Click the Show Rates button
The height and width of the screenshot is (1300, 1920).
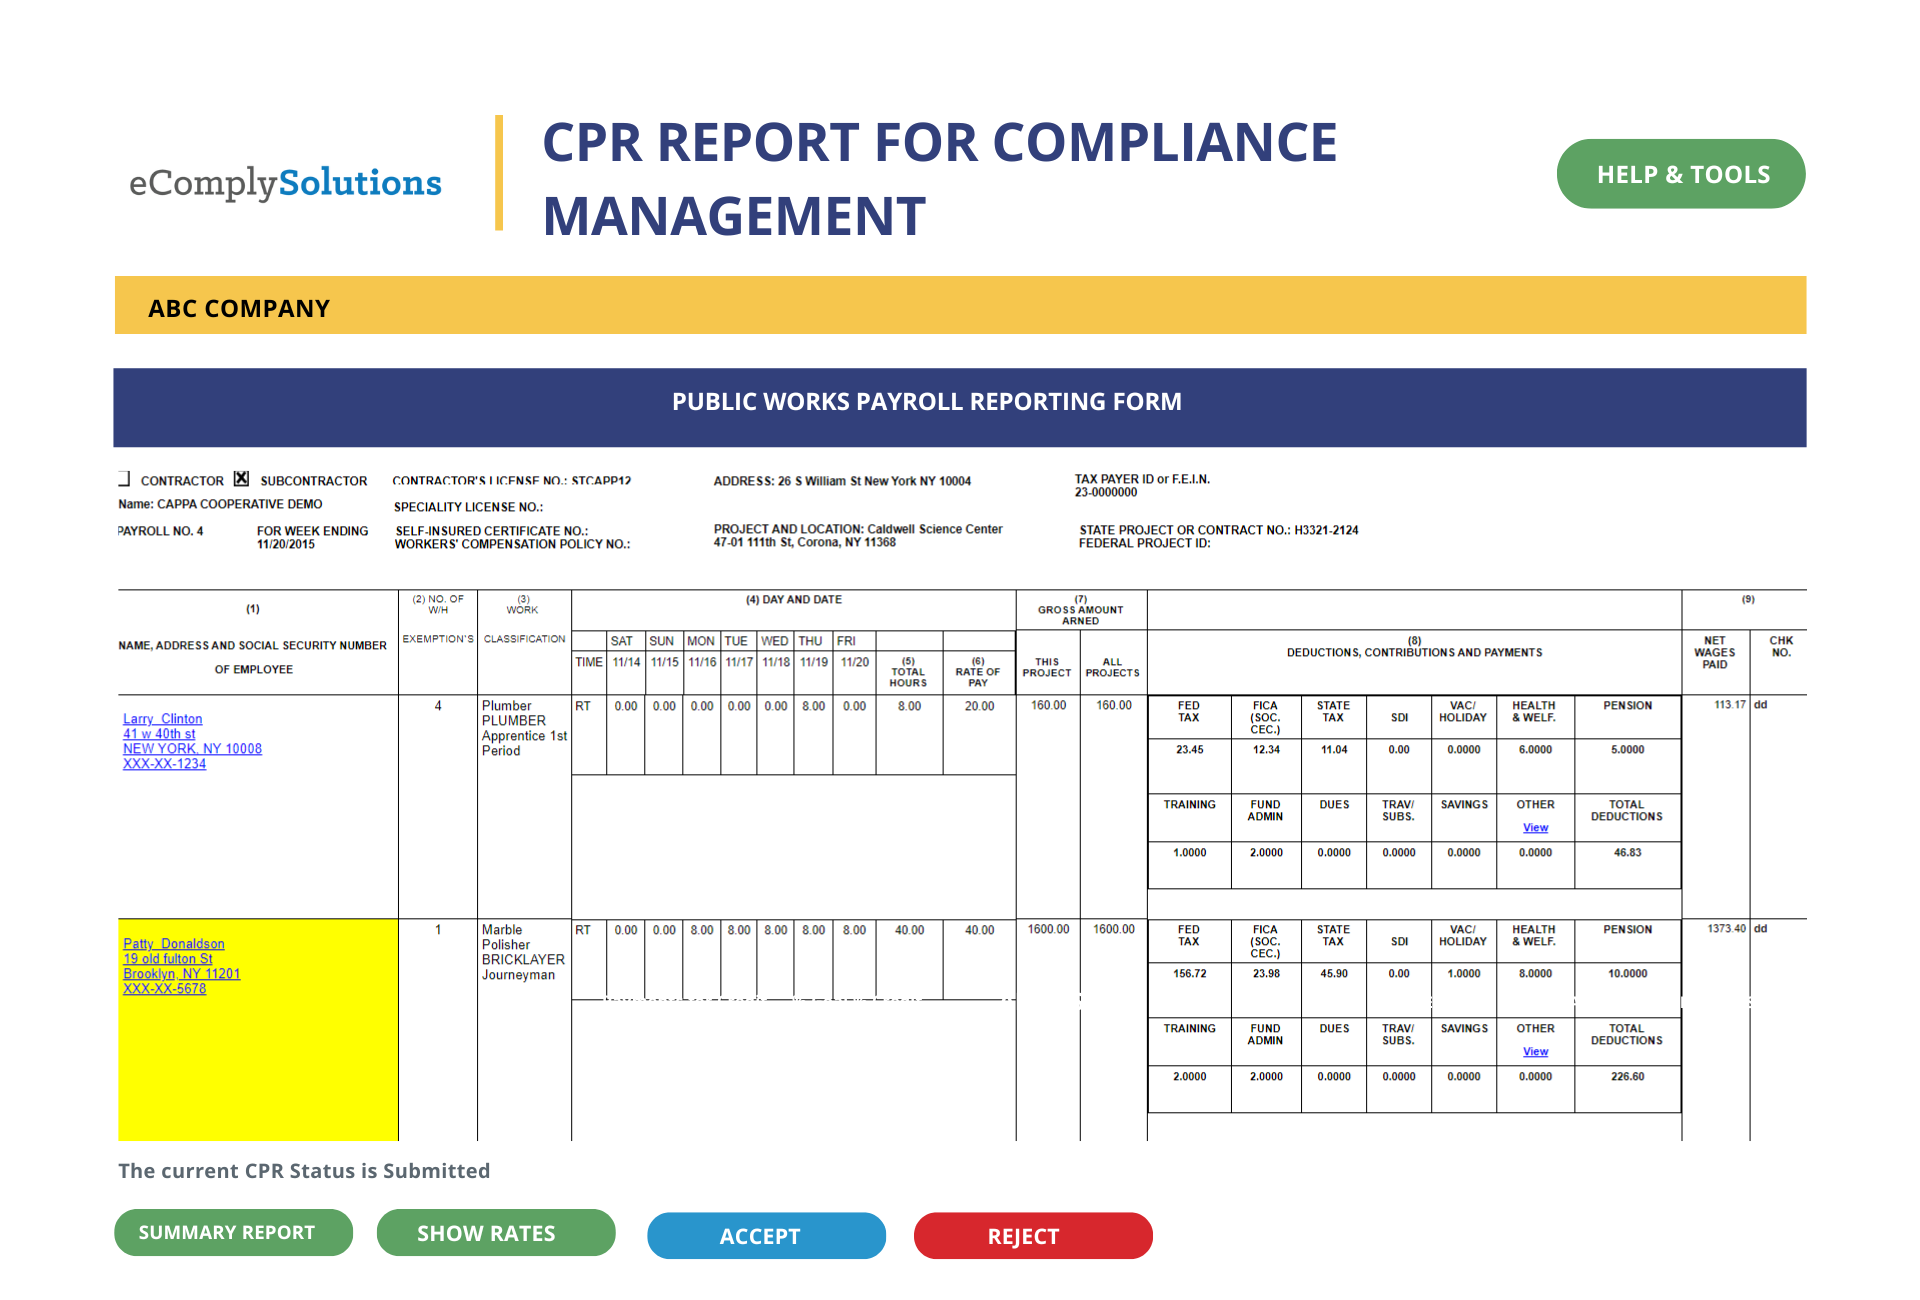click(496, 1232)
